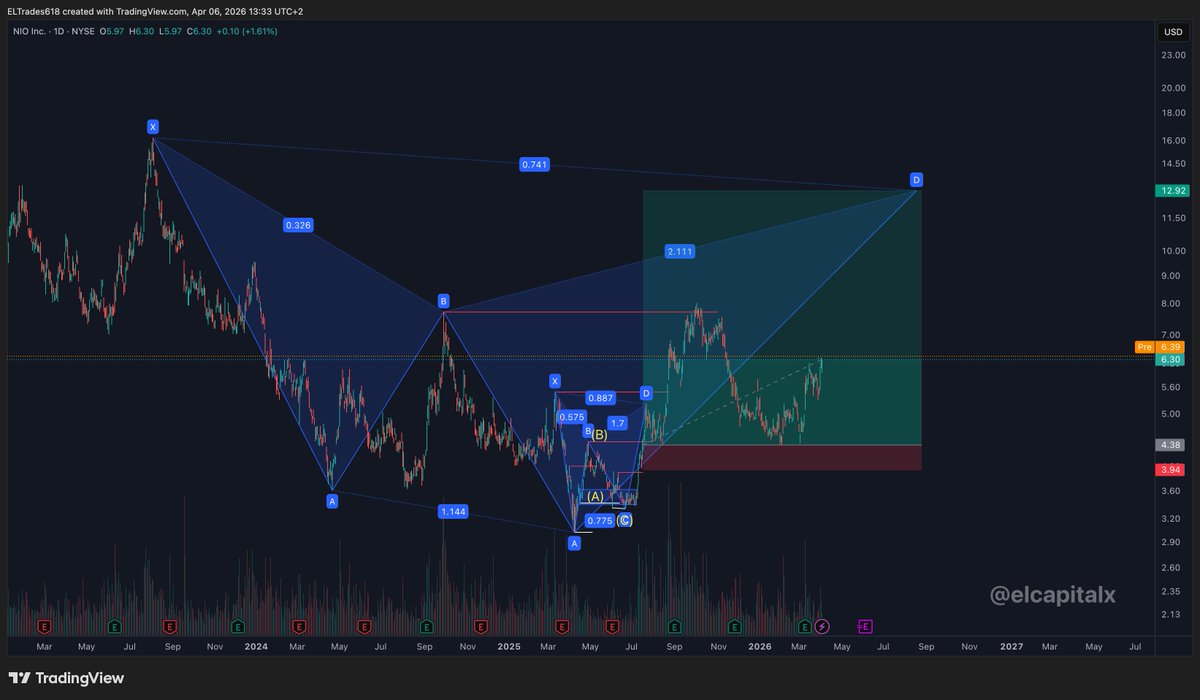Click the 2026 label on time axis
The width and height of the screenshot is (1200, 700).
pyautogui.click(x=760, y=647)
